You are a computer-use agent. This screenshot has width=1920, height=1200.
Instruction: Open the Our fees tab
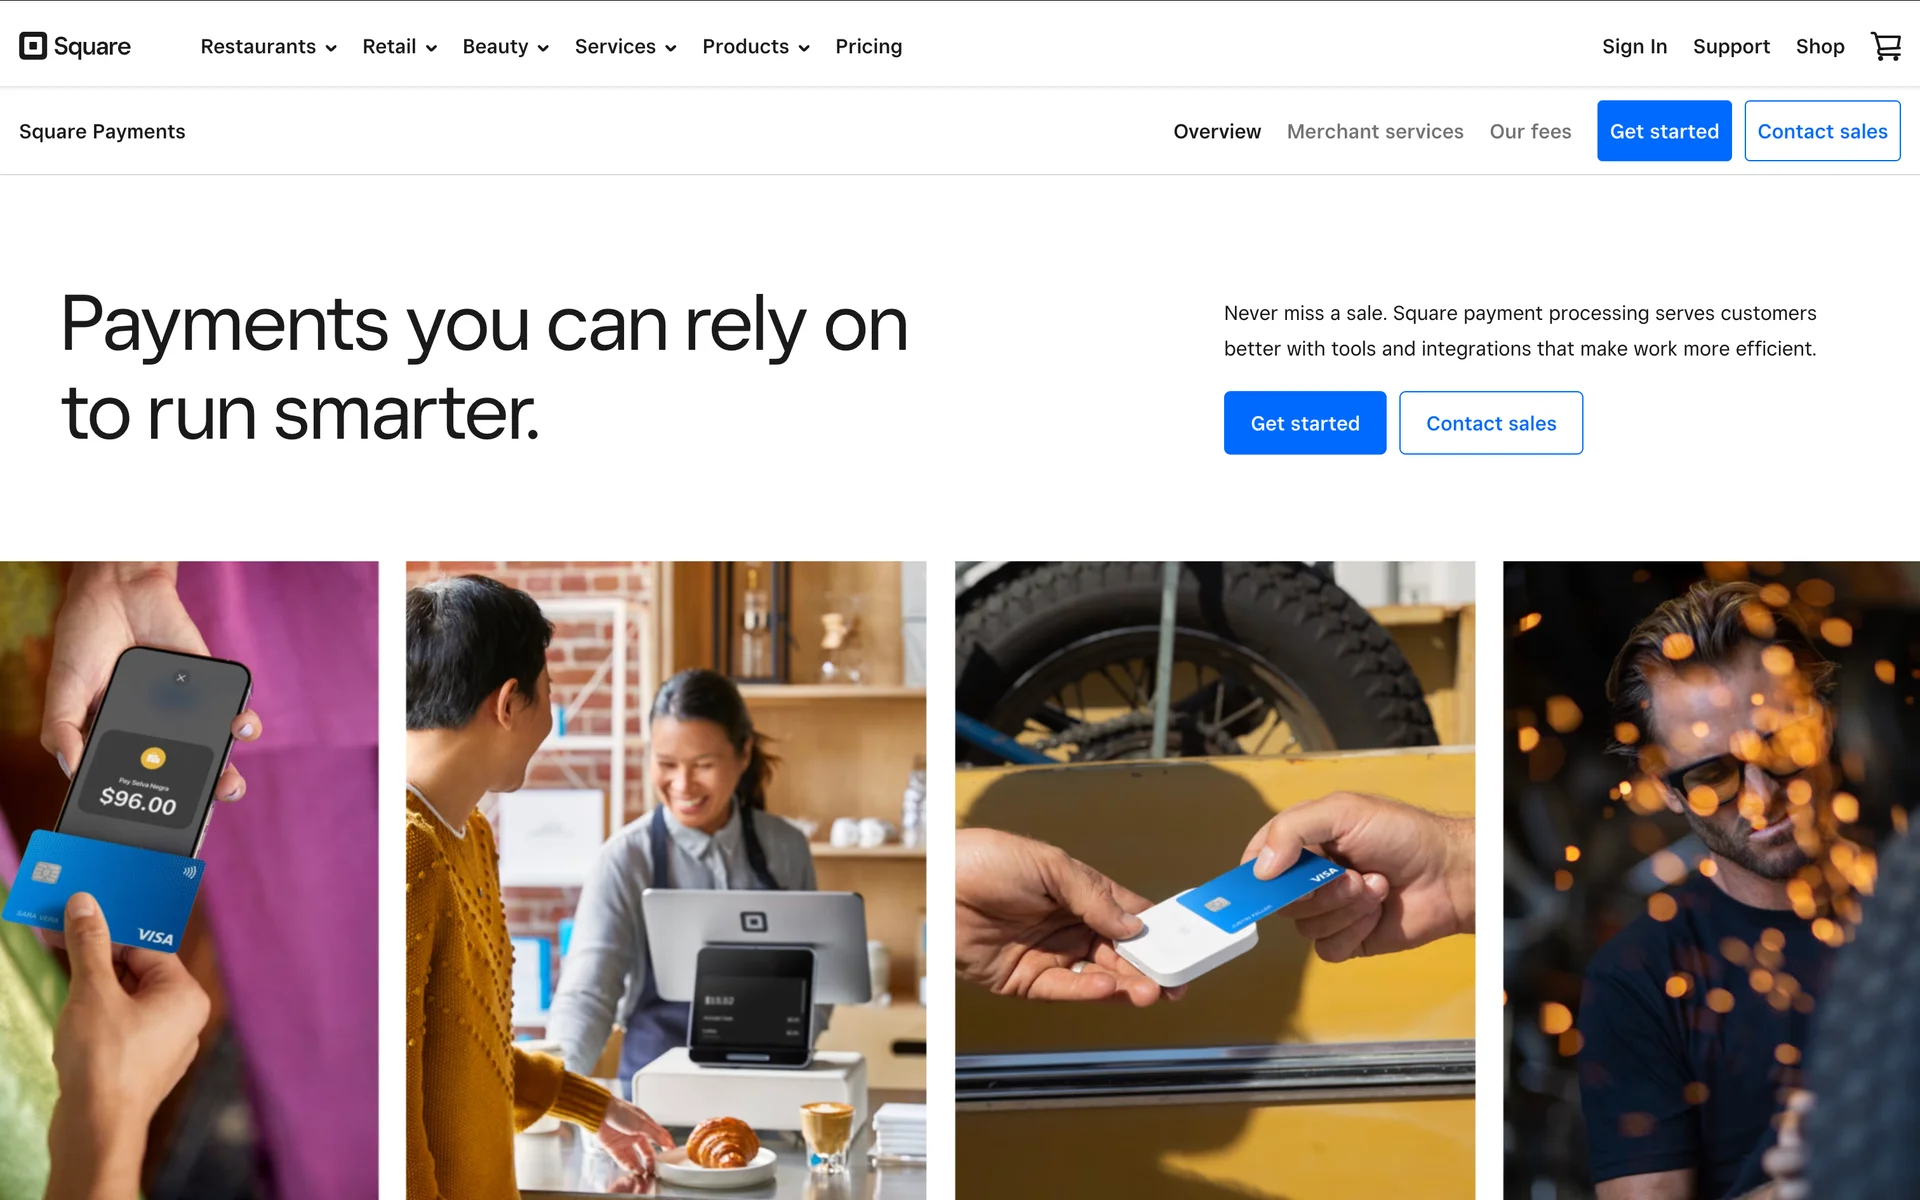pyautogui.click(x=1530, y=131)
